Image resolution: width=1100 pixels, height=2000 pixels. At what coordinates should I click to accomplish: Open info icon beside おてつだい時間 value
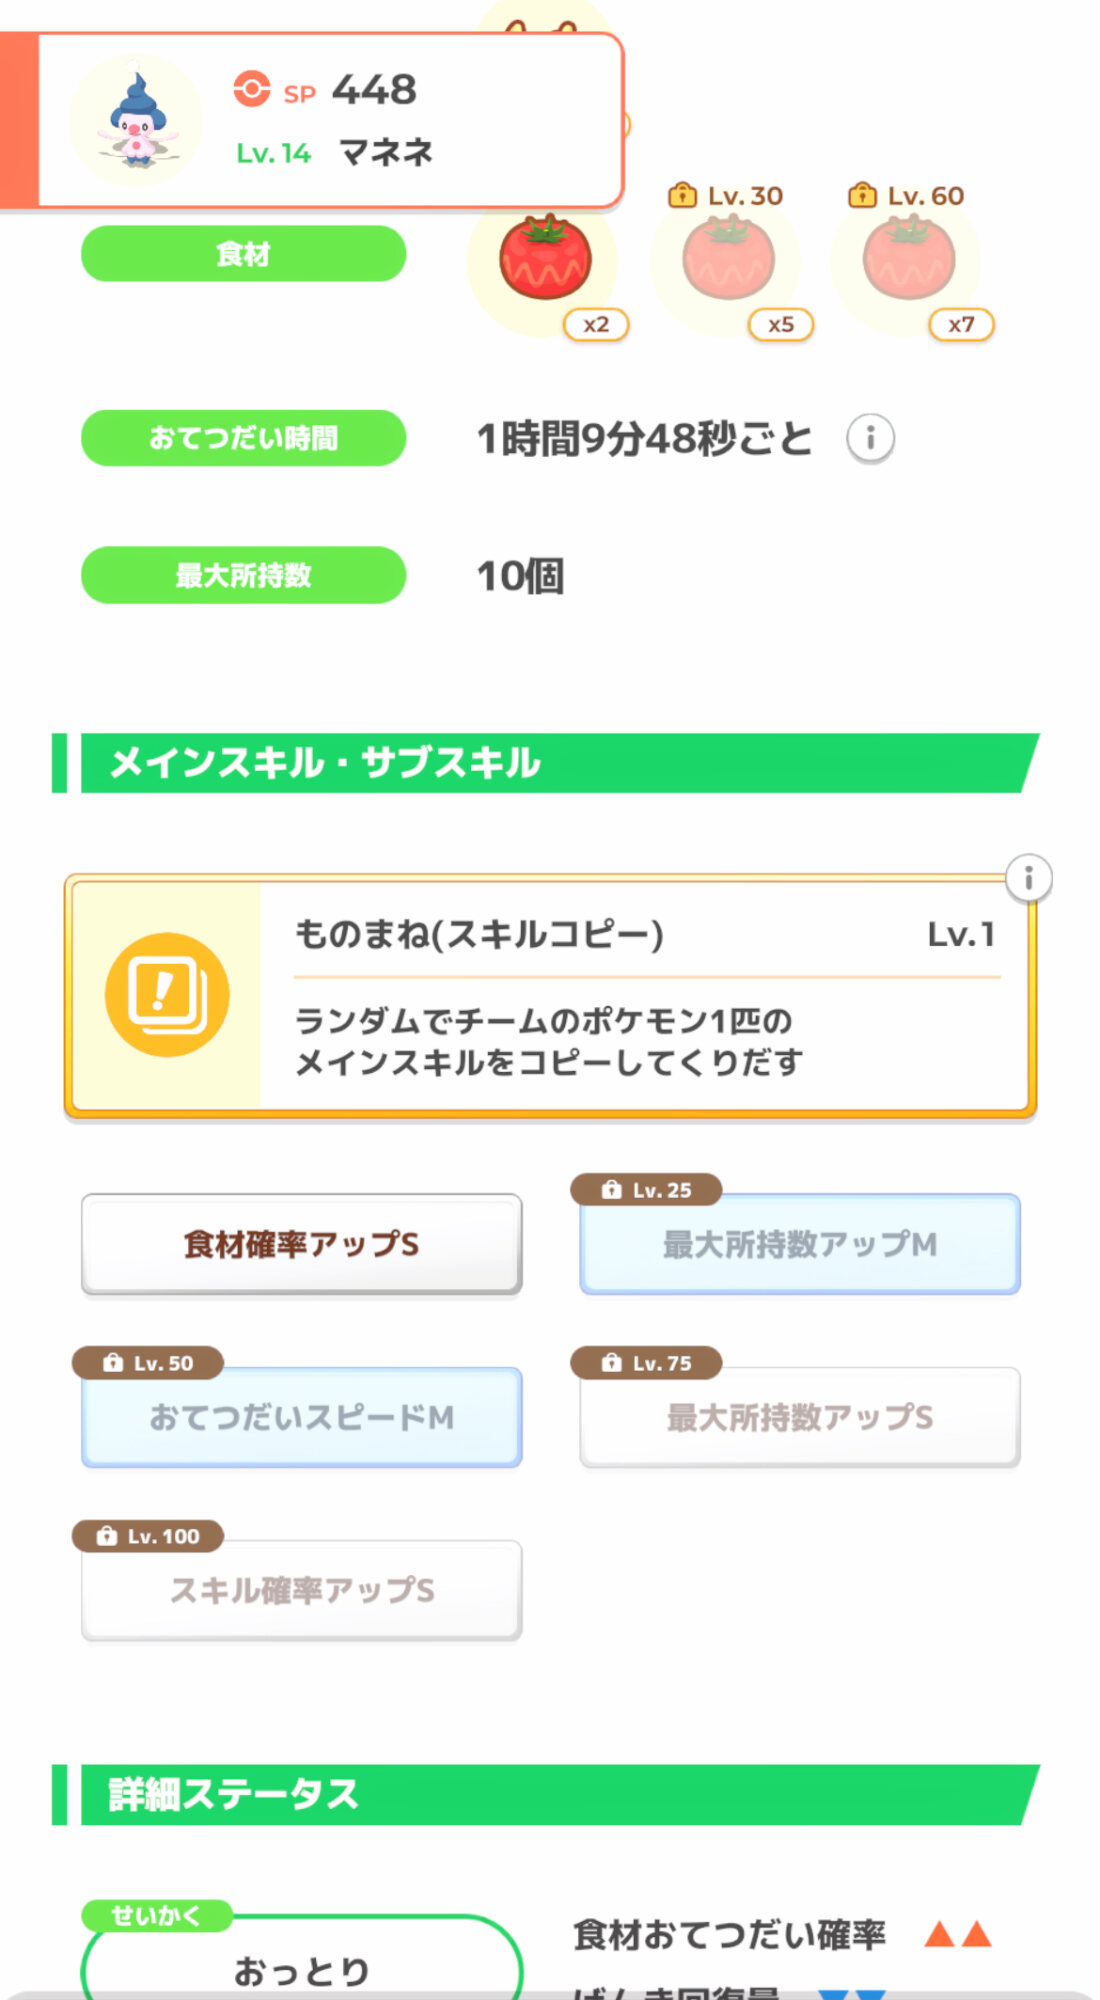[x=870, y=438]
